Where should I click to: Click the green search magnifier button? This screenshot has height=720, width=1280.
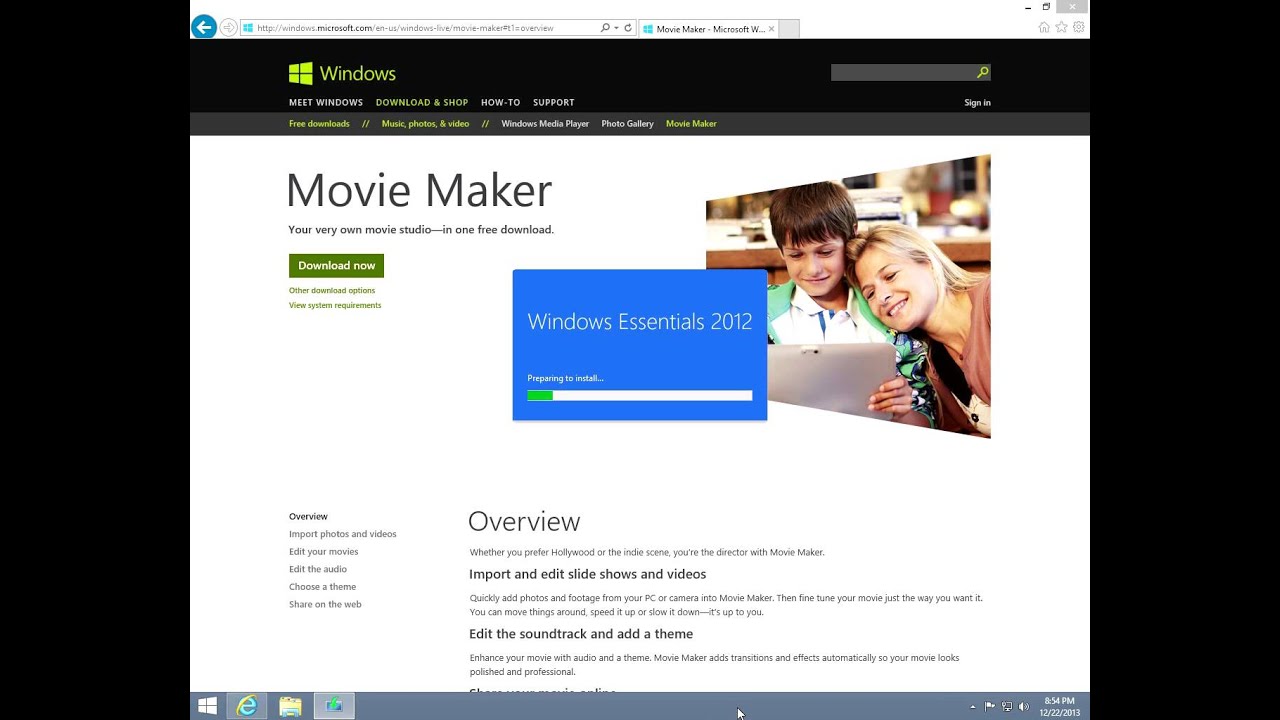point(983,72)
